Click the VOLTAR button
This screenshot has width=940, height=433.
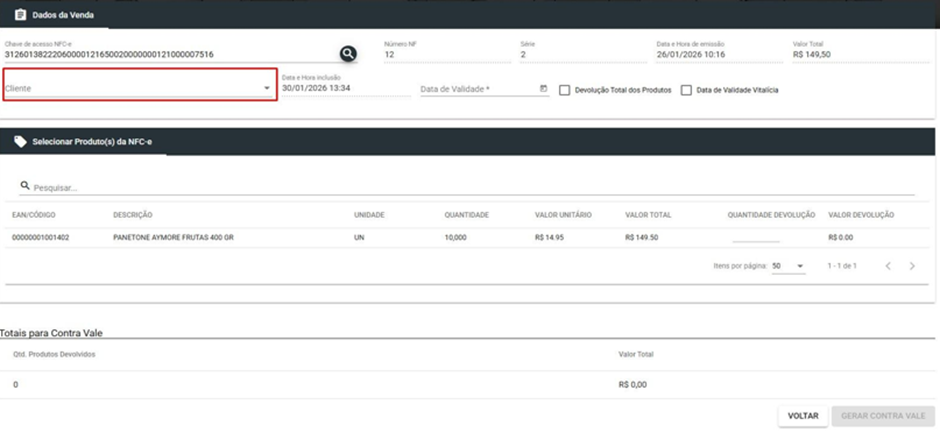point(803,416)
